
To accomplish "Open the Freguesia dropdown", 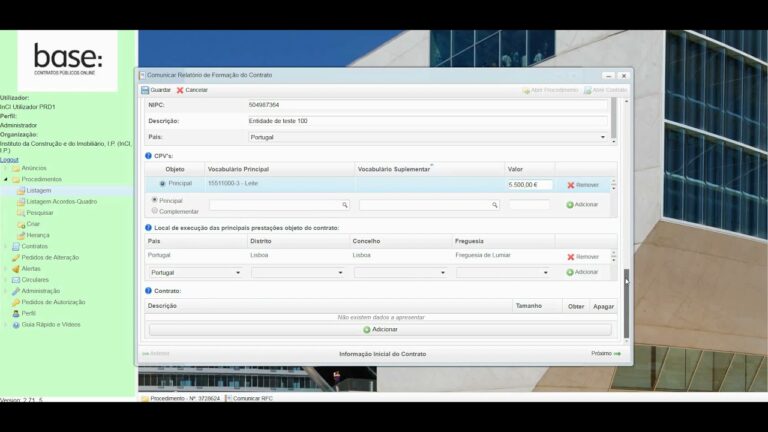I will coord(503,273).
